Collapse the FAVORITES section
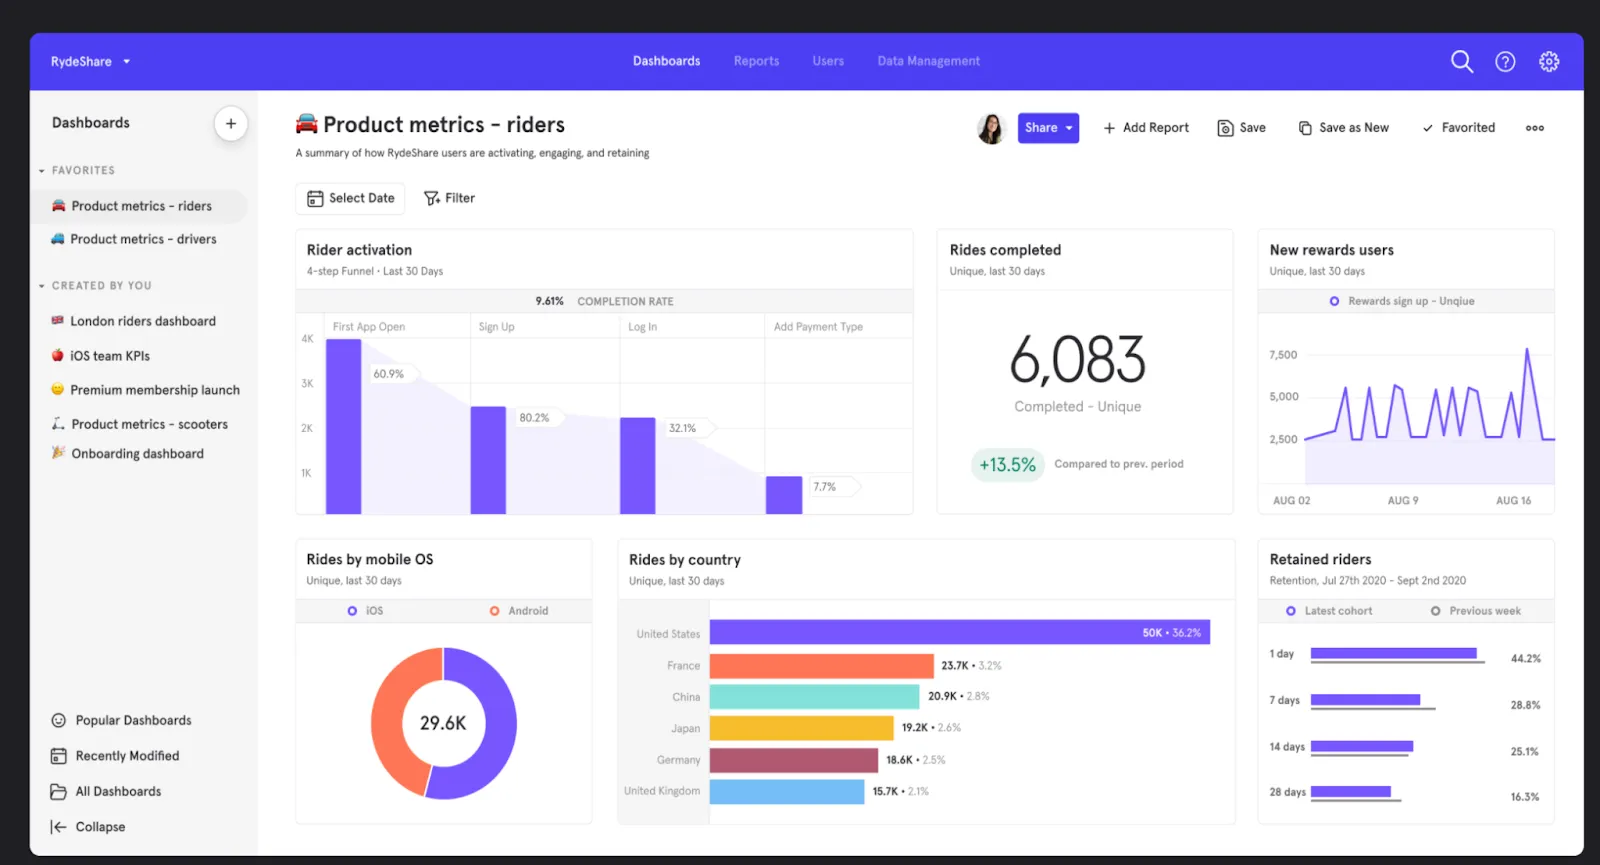 tap(42, 171)
